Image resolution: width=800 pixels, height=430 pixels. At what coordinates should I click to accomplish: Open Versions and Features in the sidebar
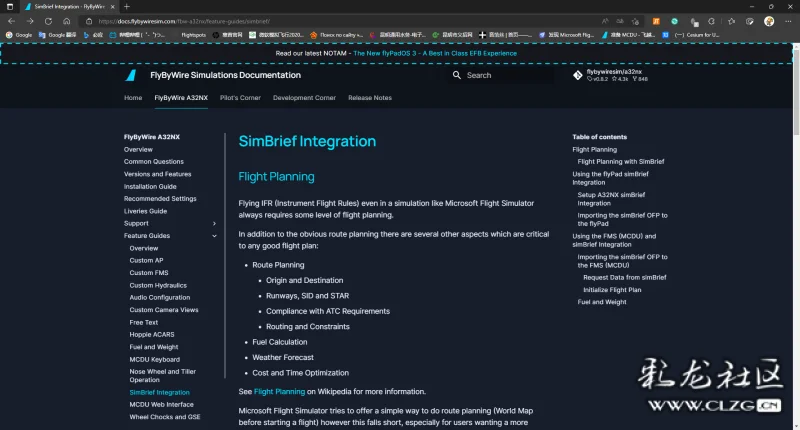click(x=158, y=174)
